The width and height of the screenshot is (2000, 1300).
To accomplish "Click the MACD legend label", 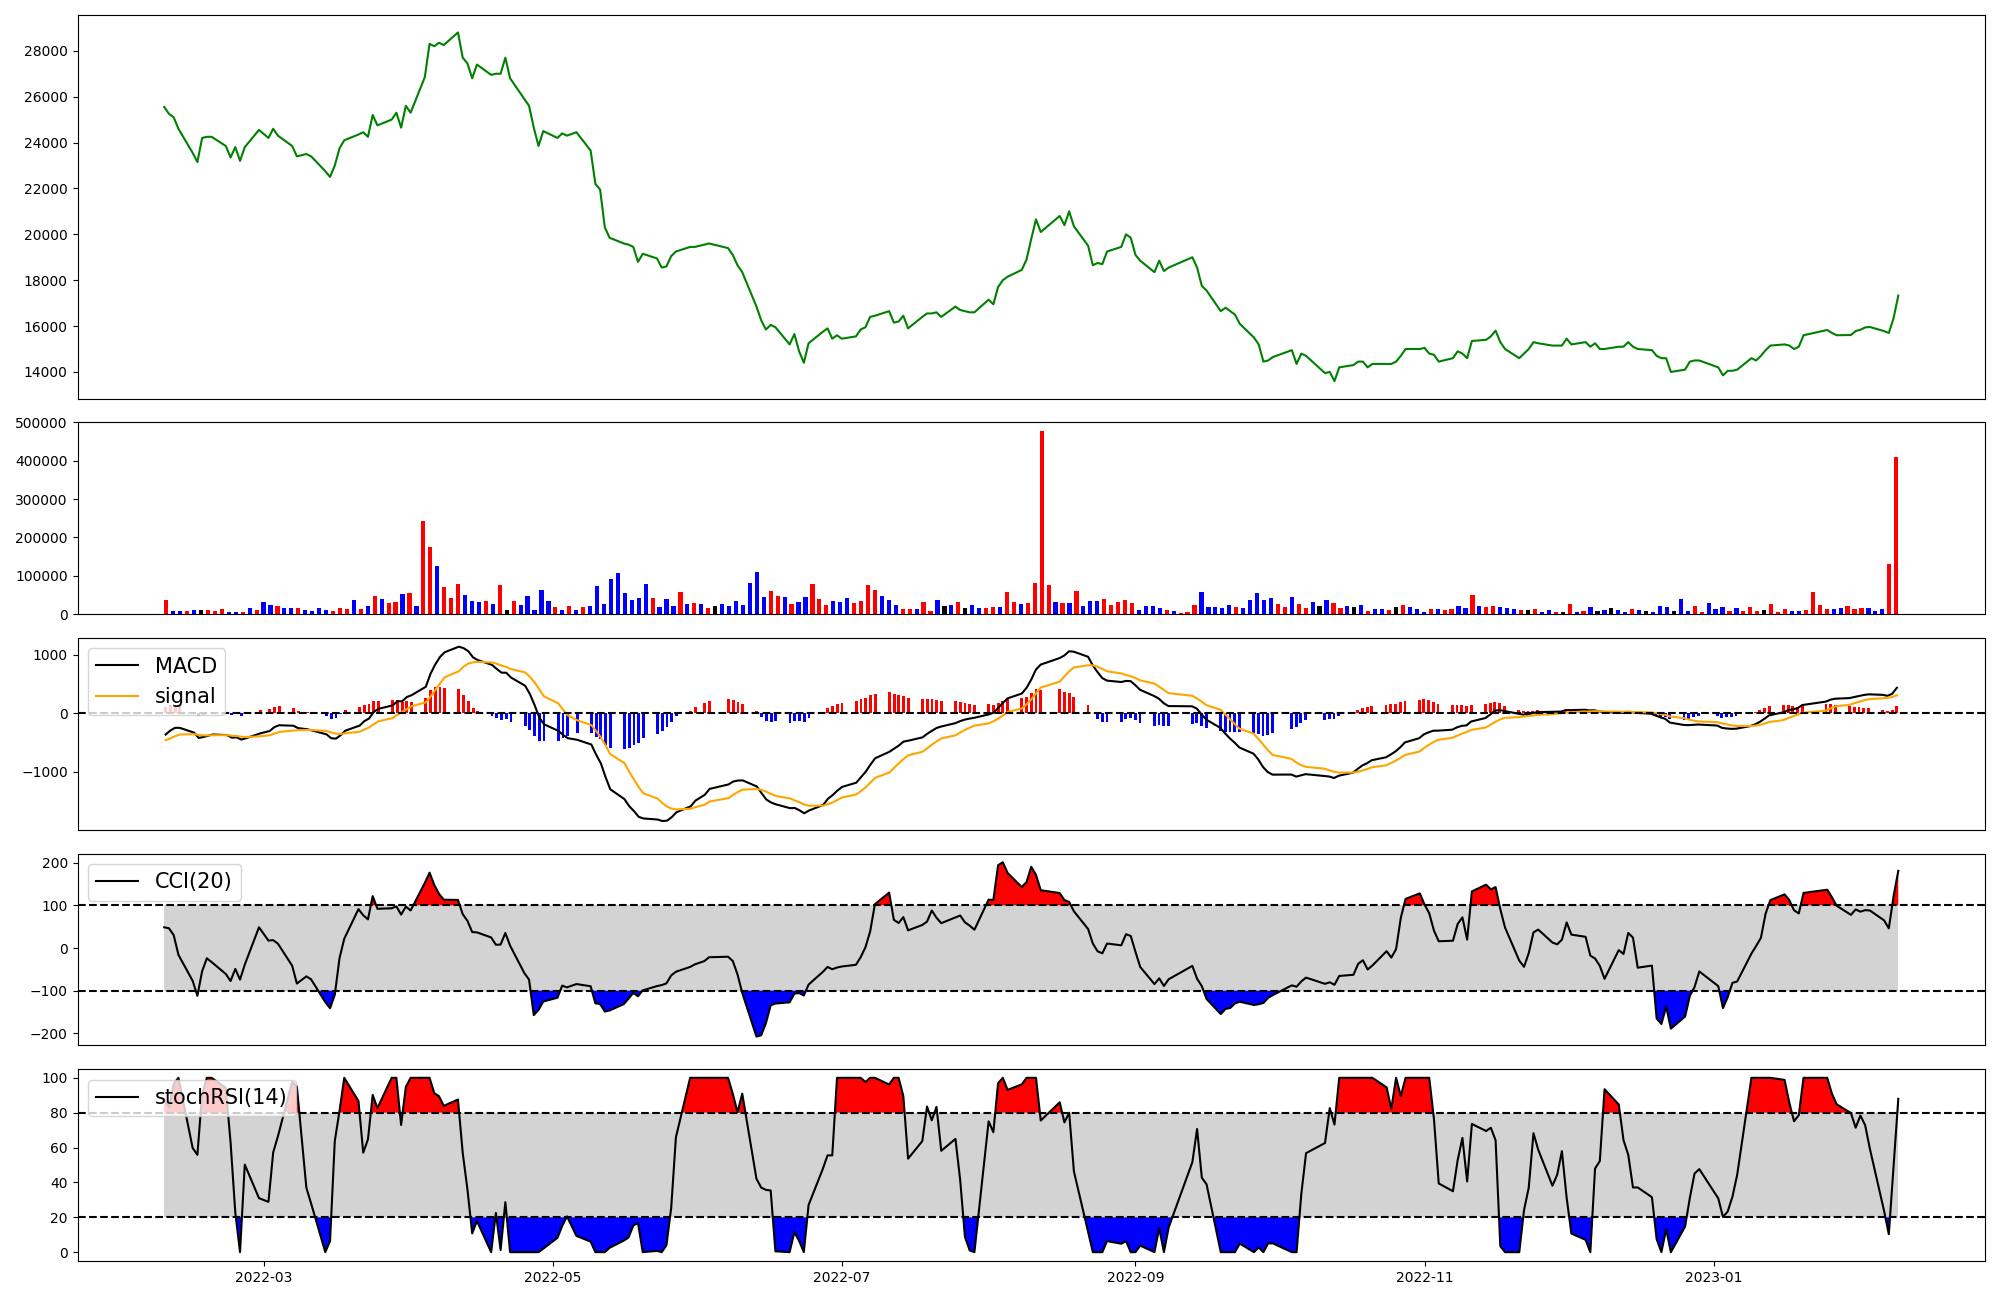I will click(185, 666).
